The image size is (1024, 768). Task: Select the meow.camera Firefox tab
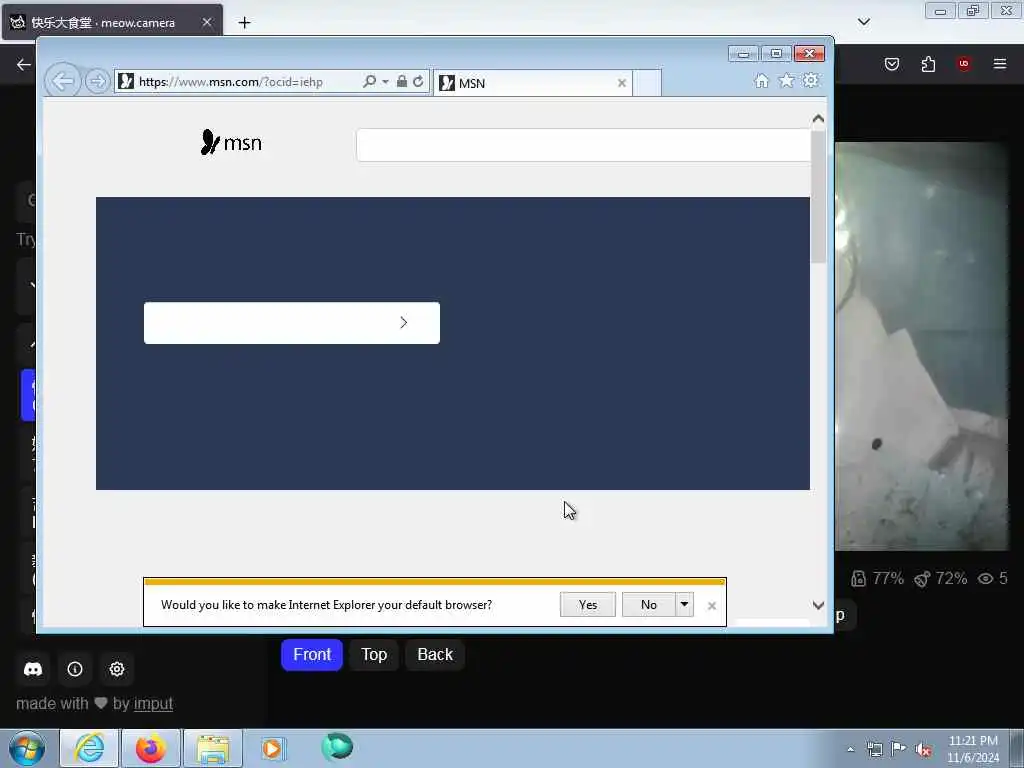pos(112,22)
